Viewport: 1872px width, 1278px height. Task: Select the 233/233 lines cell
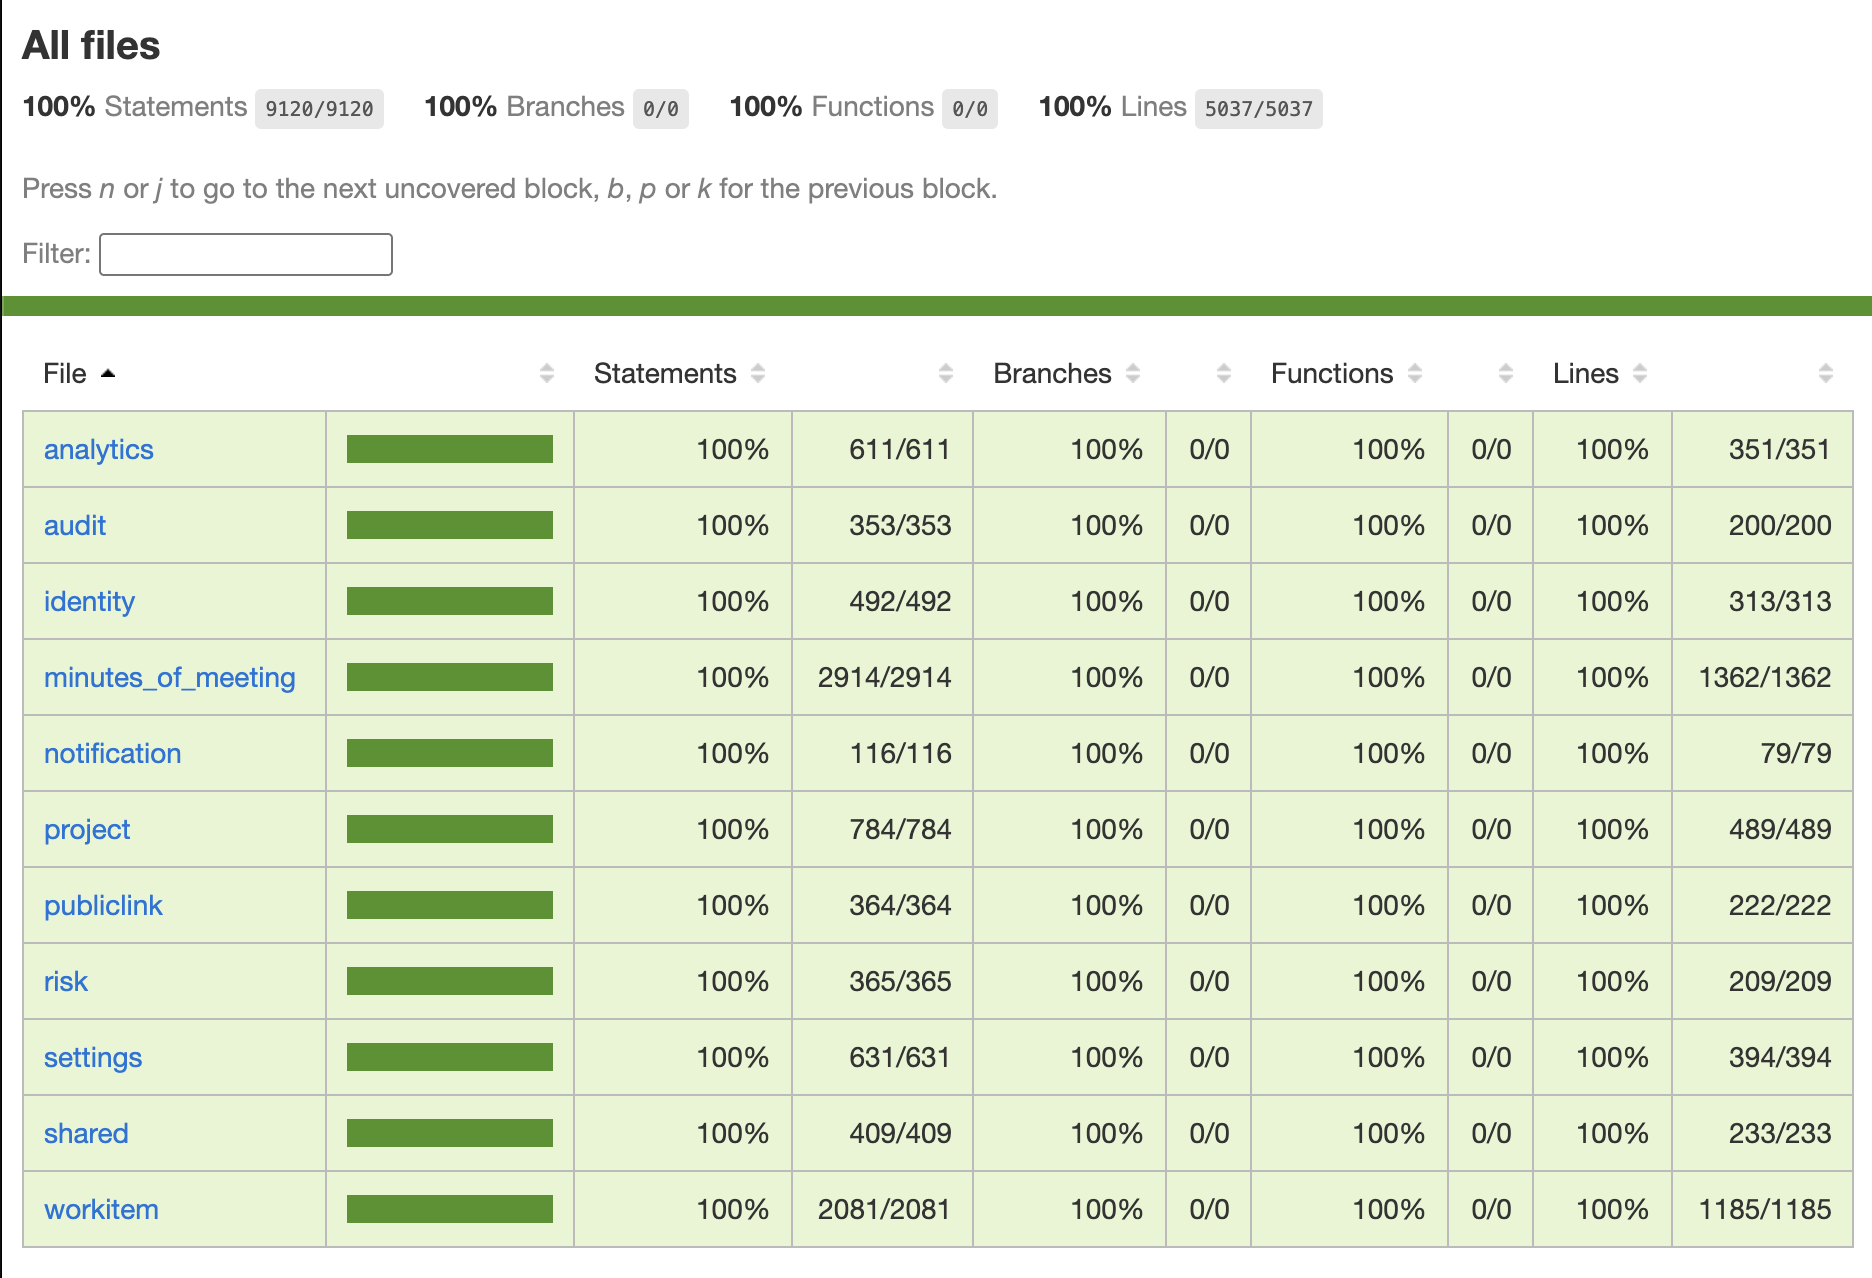tap(1763, 1134)
